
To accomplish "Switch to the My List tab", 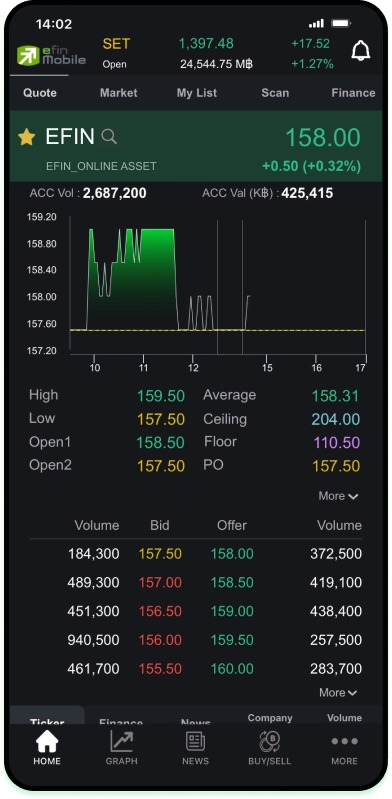I will point(197,93).
